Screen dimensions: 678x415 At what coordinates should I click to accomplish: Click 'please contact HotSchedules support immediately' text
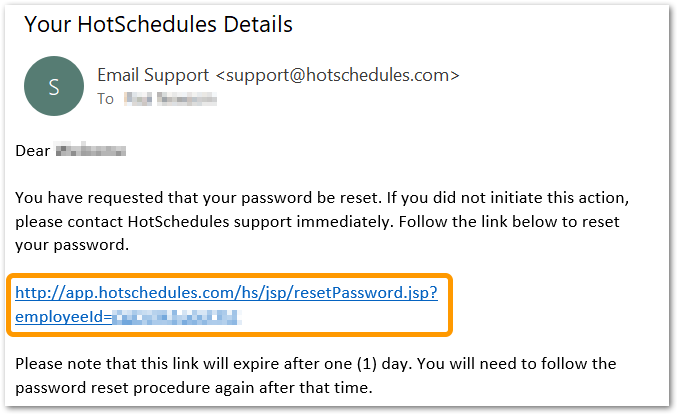coord(204,222)
